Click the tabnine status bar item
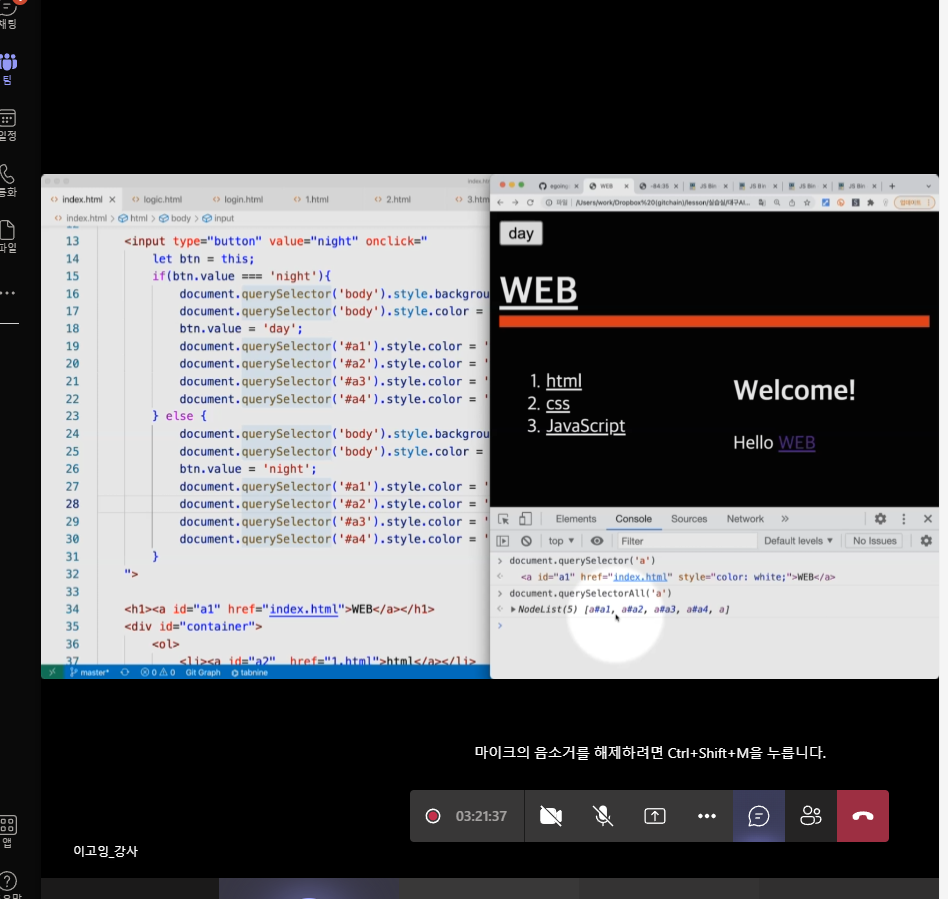Image resolution: width=948 pixels, height=899 pixels. 249,672
